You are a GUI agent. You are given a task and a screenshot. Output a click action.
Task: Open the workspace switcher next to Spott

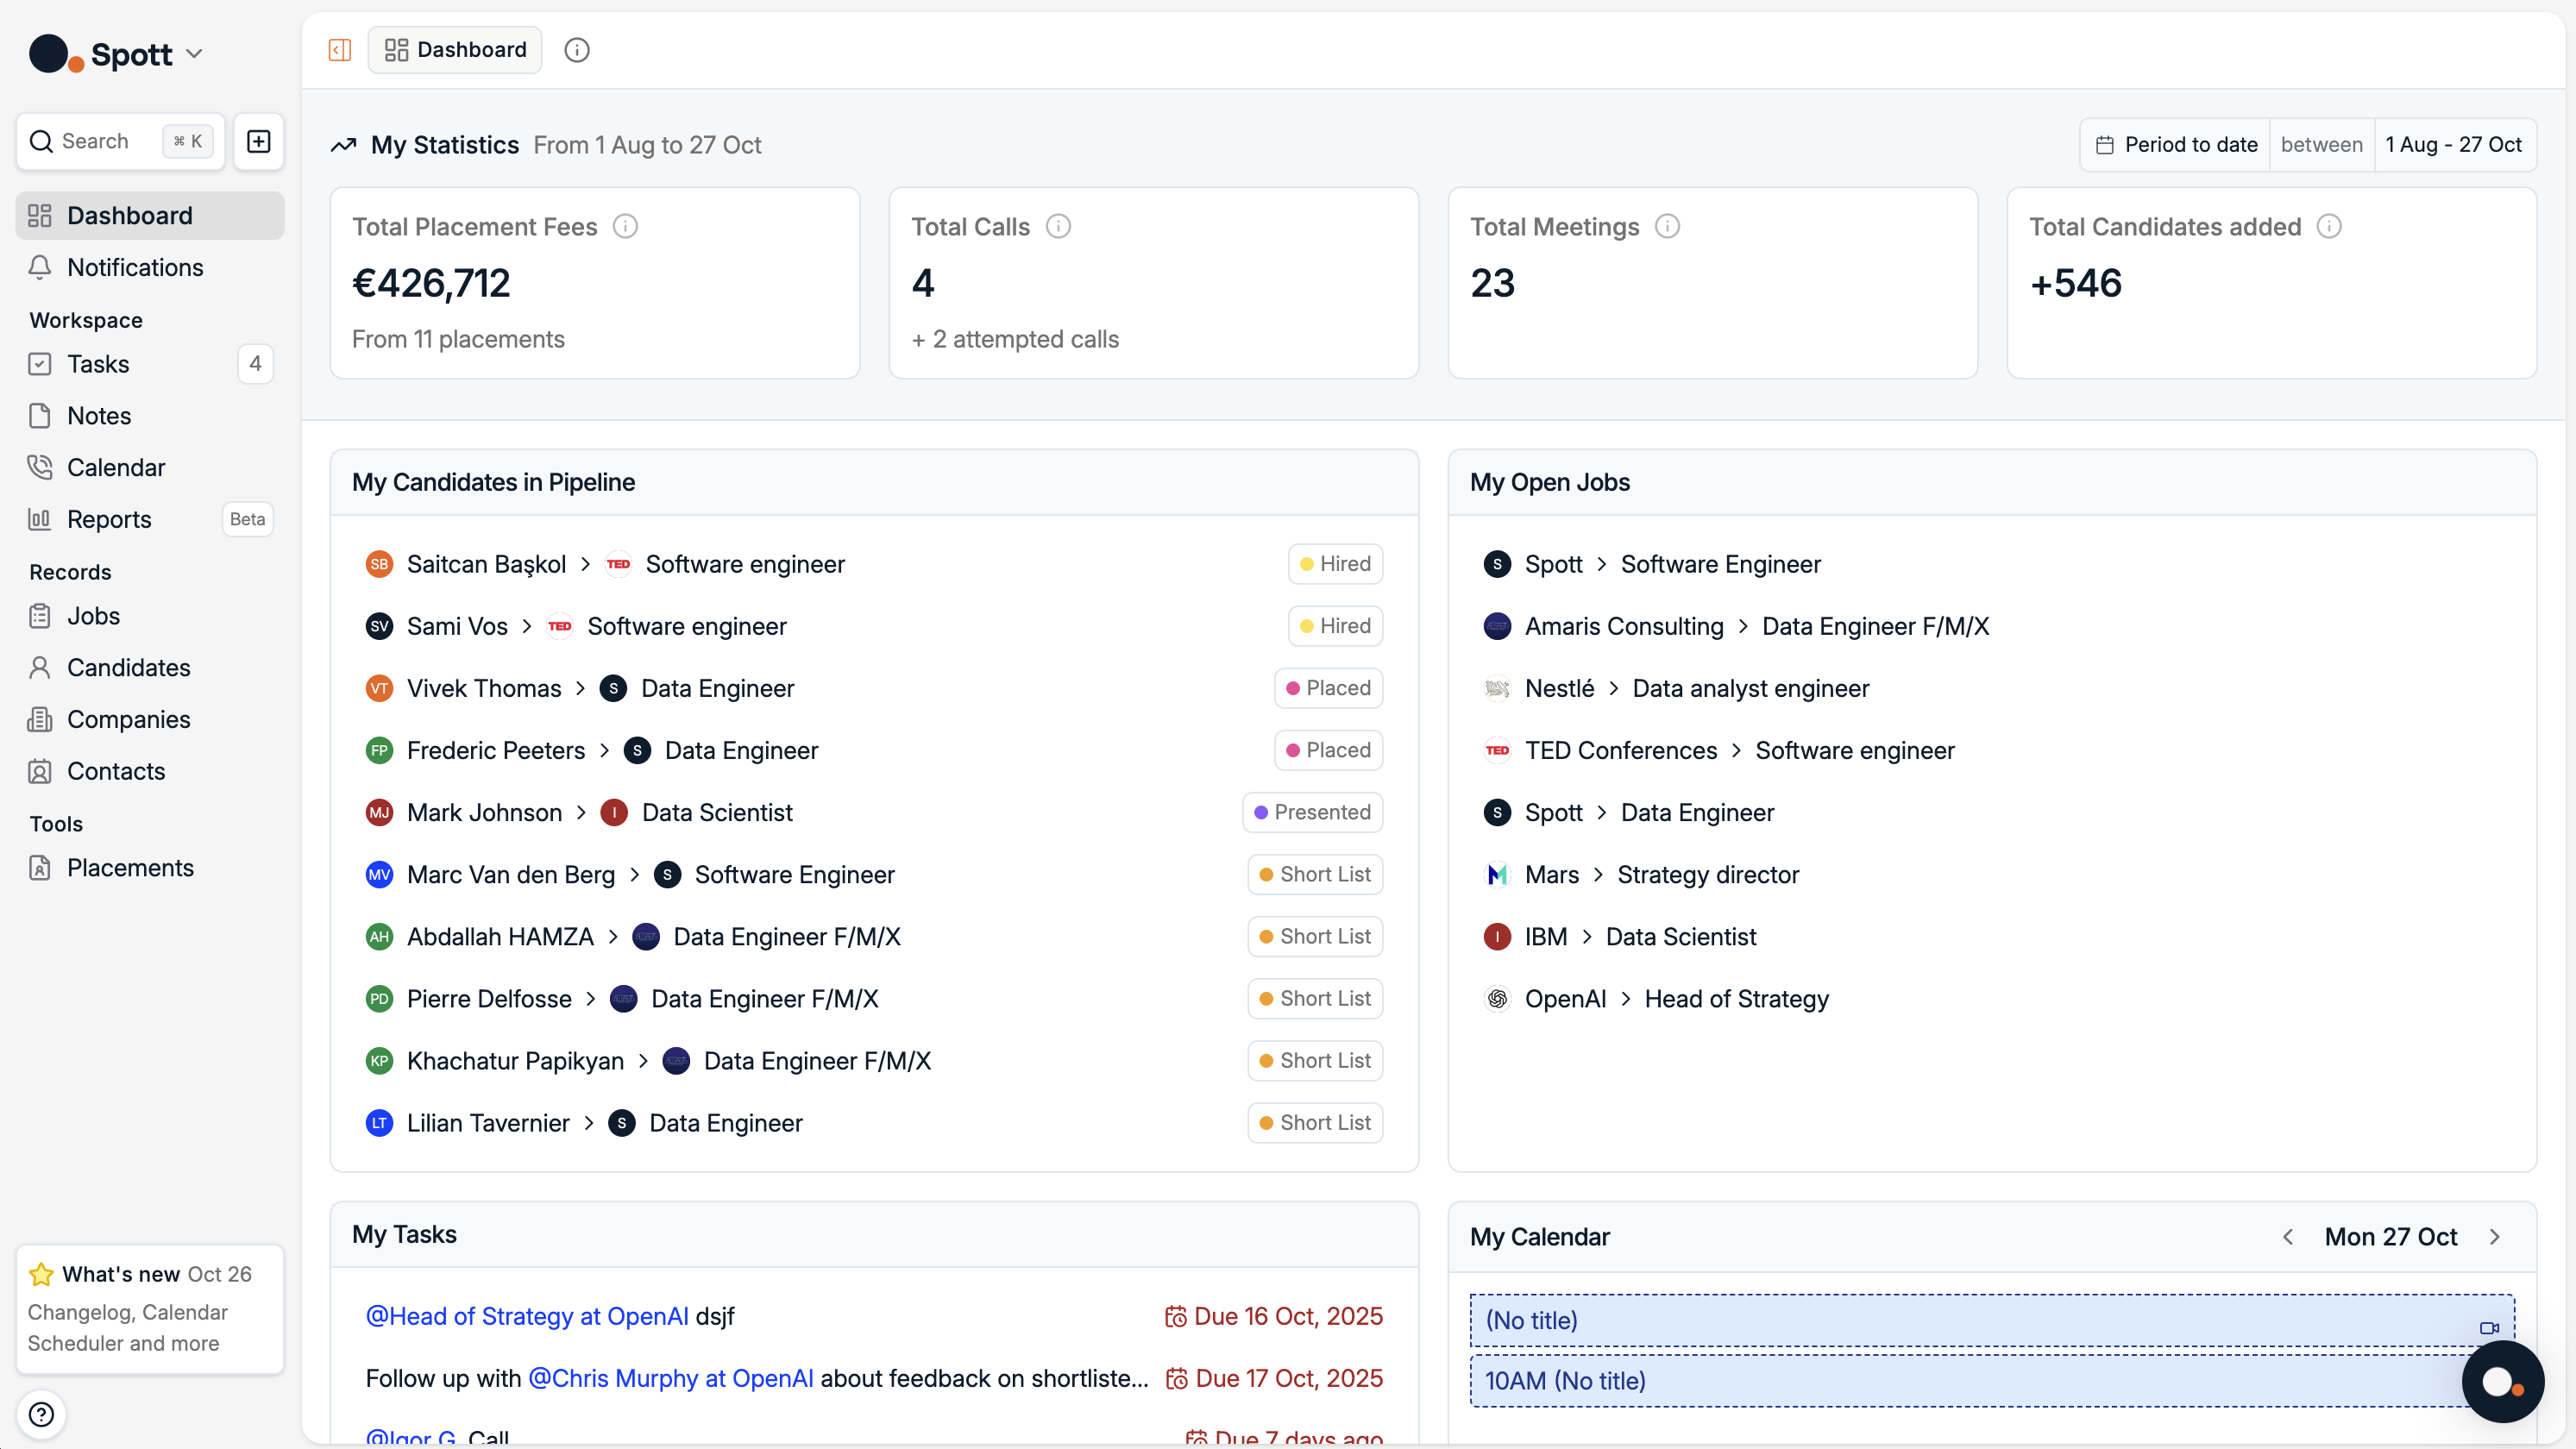point(195,54)
